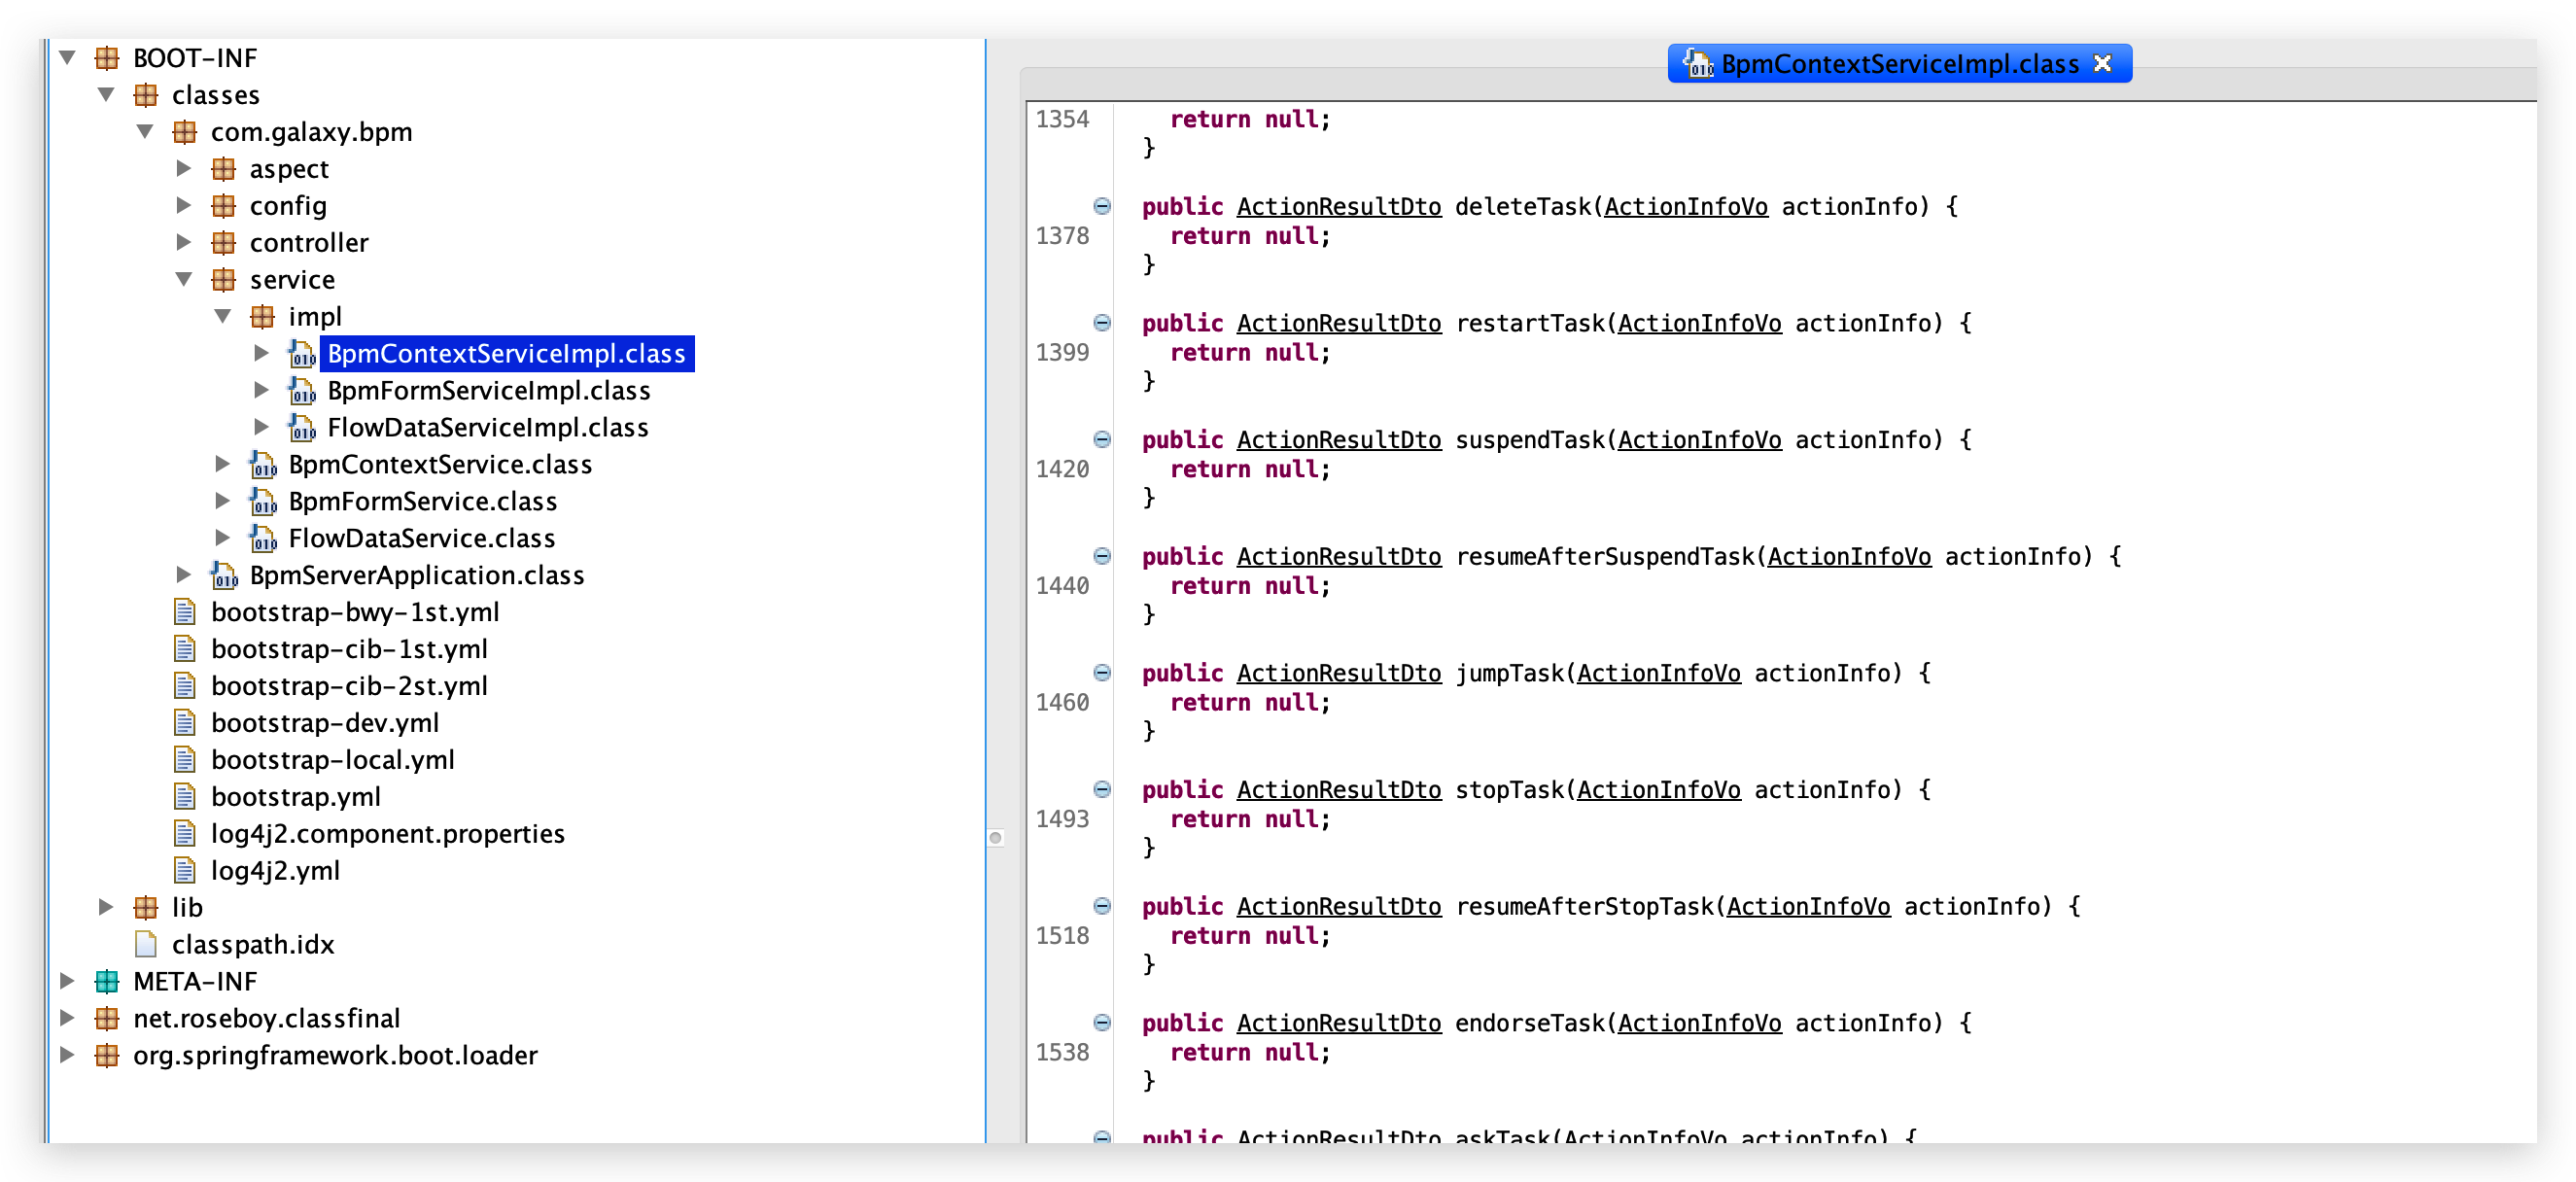Image resolution: width=2576 pixels, height=1182 pixels.
Task: Expand the META-INF node
Action: click(68, 982)
